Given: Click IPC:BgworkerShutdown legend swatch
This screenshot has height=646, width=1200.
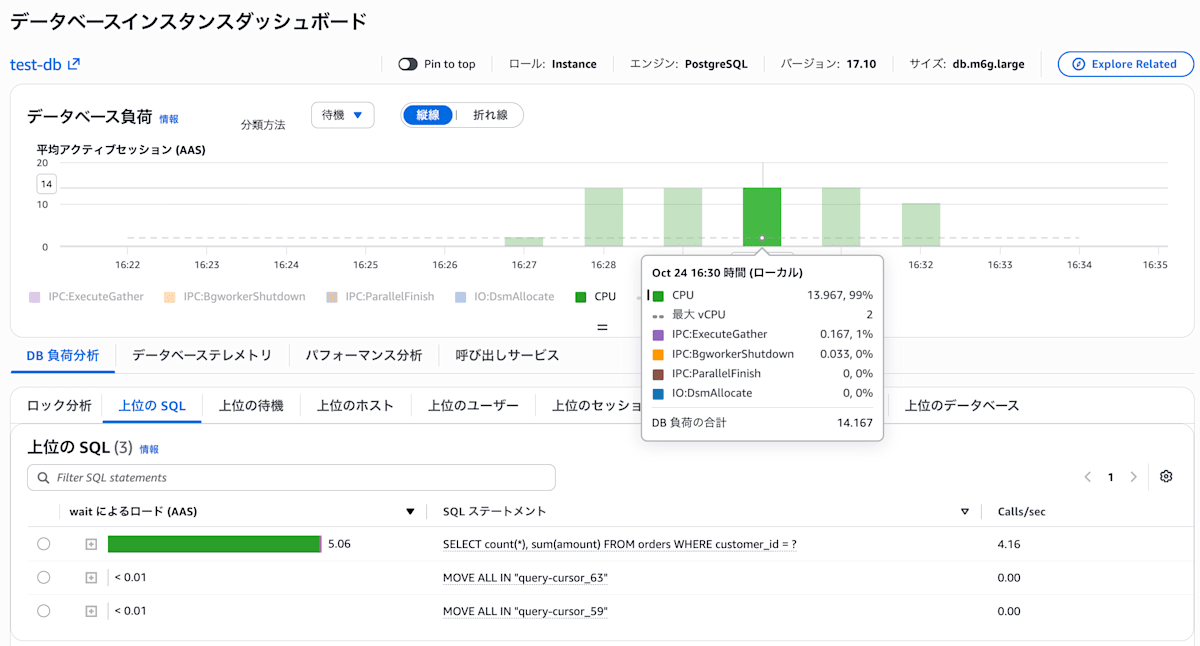Looking at the screenshot, I should click(169, 297).
